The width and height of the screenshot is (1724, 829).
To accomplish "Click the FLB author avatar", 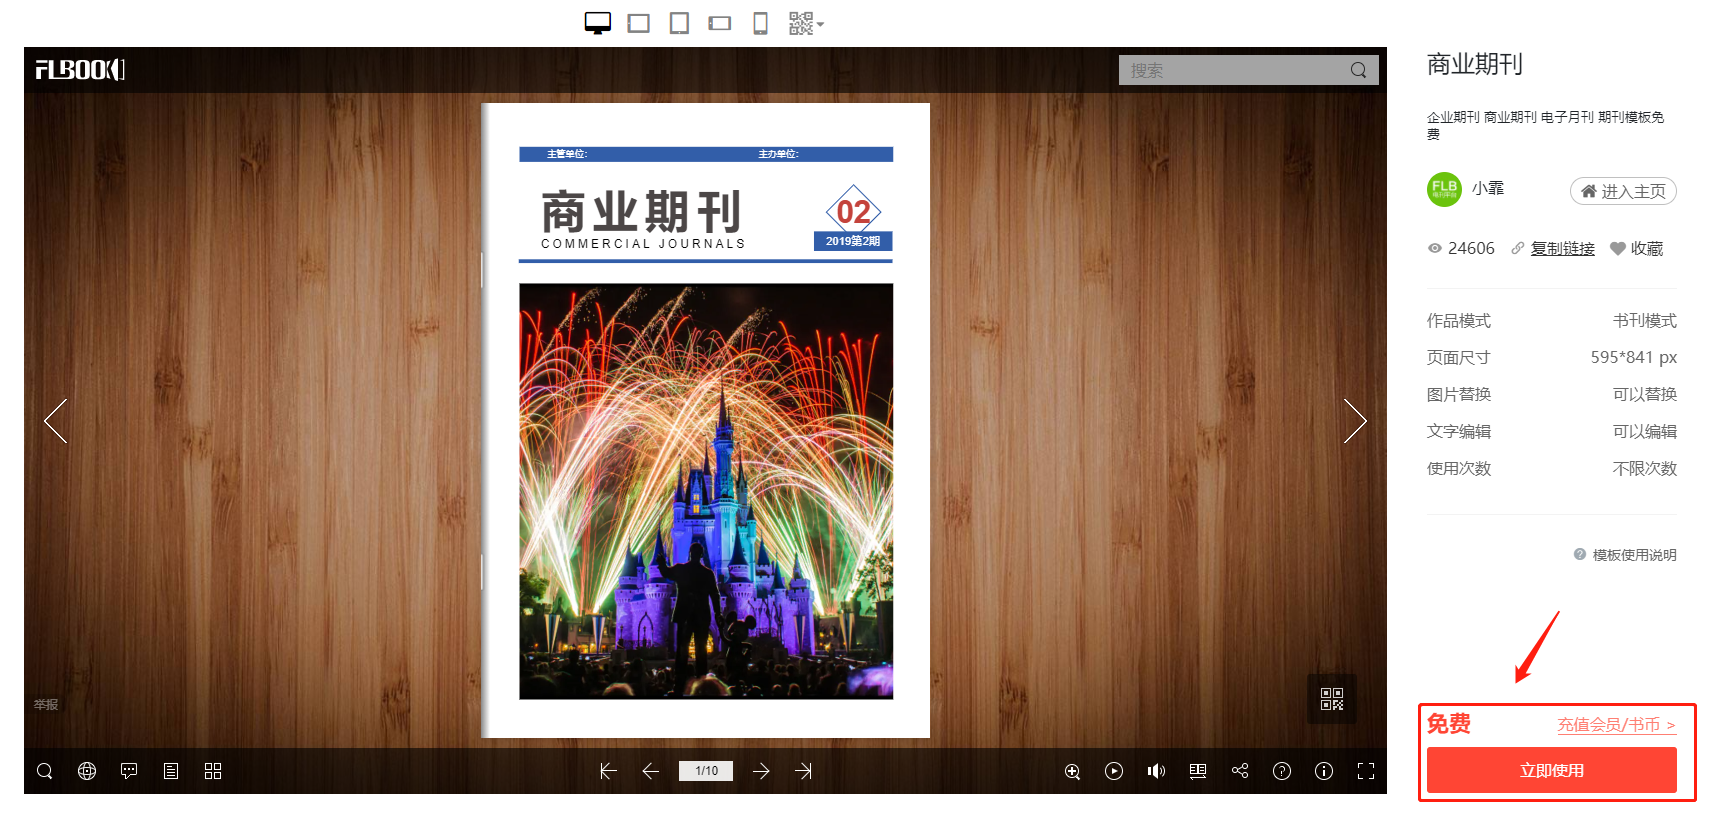I will point(1444,189).
